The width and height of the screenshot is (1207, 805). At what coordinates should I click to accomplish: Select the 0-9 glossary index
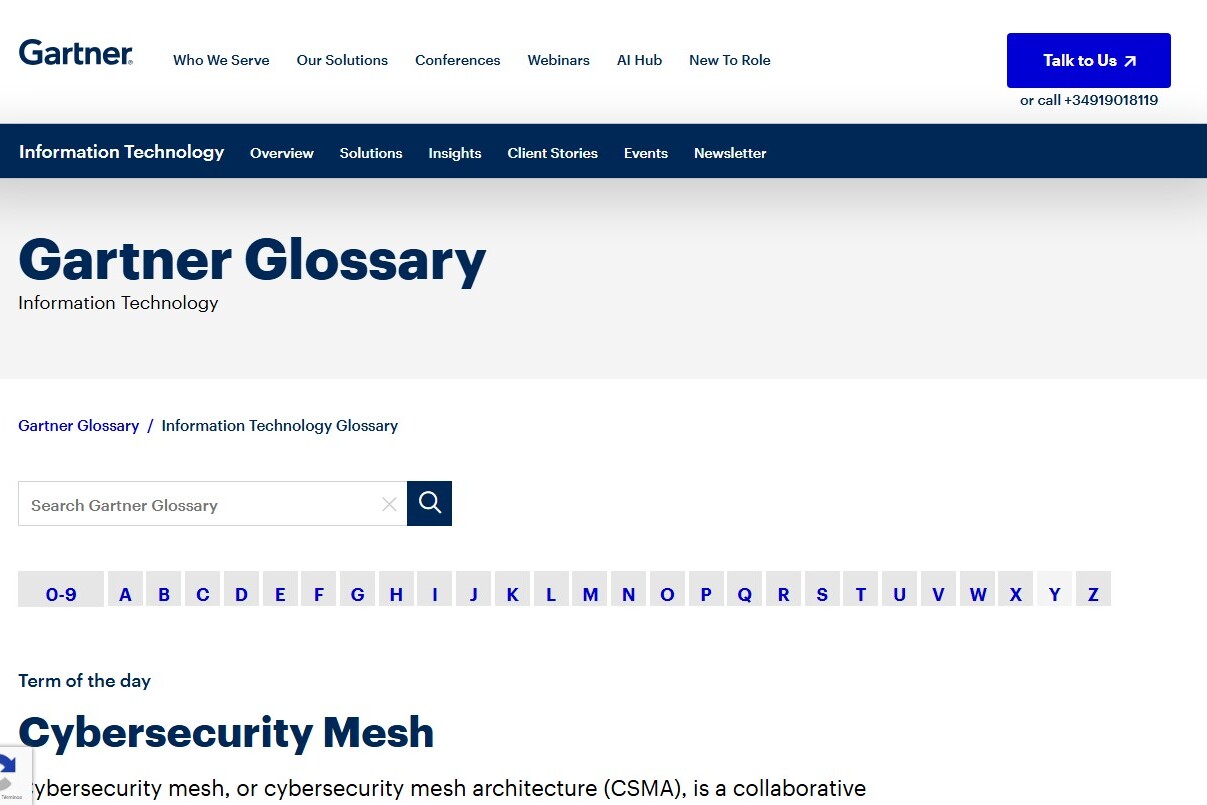tap(61, 594)
